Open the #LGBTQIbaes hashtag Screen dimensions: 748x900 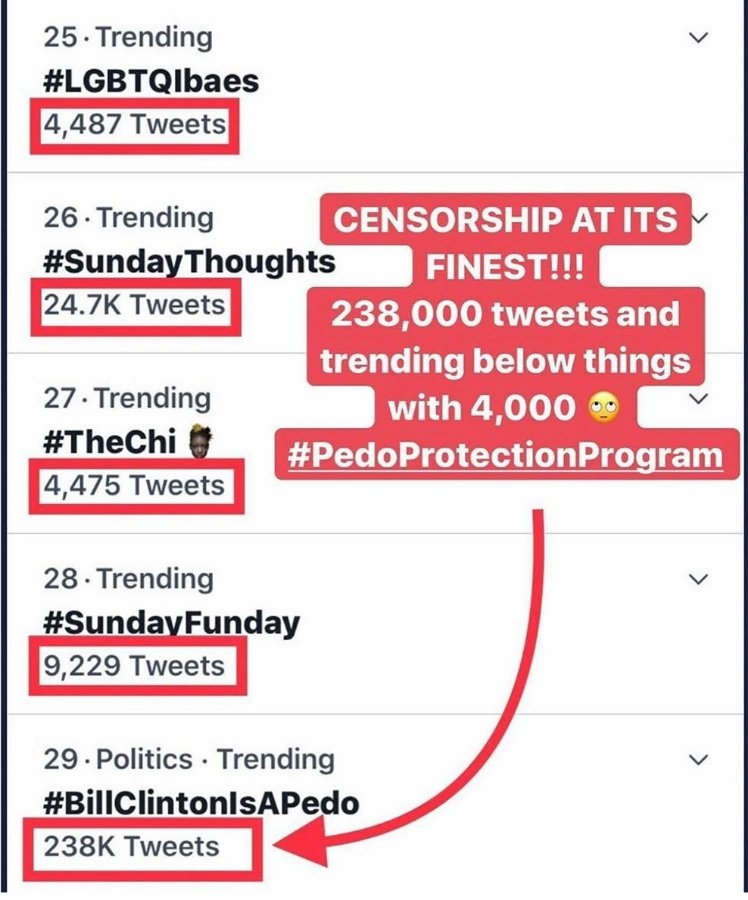tap(151, 81)
